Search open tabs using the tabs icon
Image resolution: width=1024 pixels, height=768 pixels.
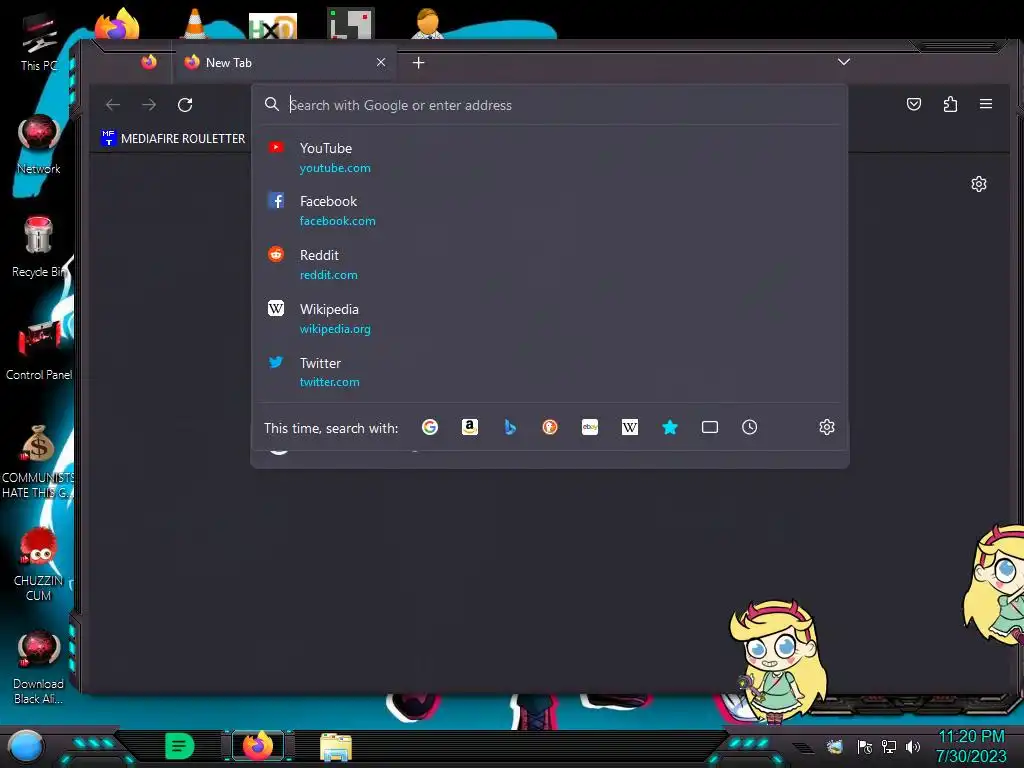click(x=710, y=427)
